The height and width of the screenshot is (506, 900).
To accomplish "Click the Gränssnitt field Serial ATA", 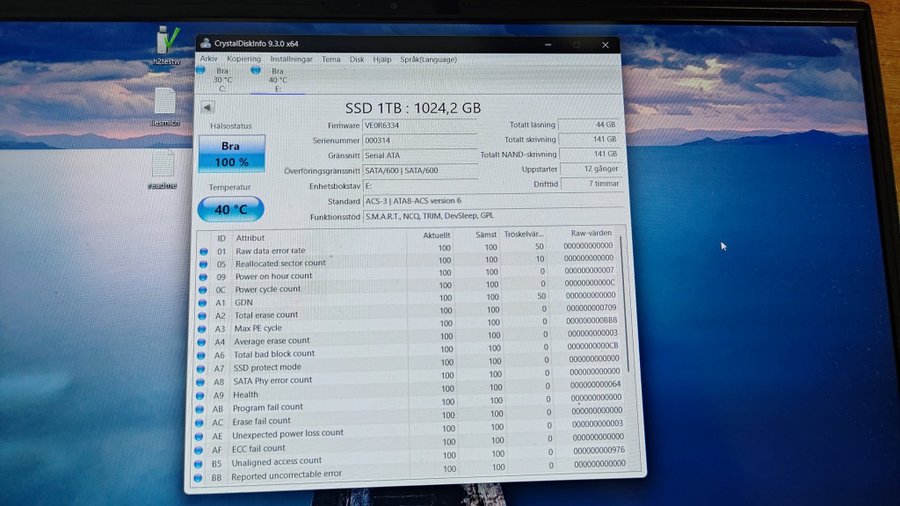I will [420, 155].
